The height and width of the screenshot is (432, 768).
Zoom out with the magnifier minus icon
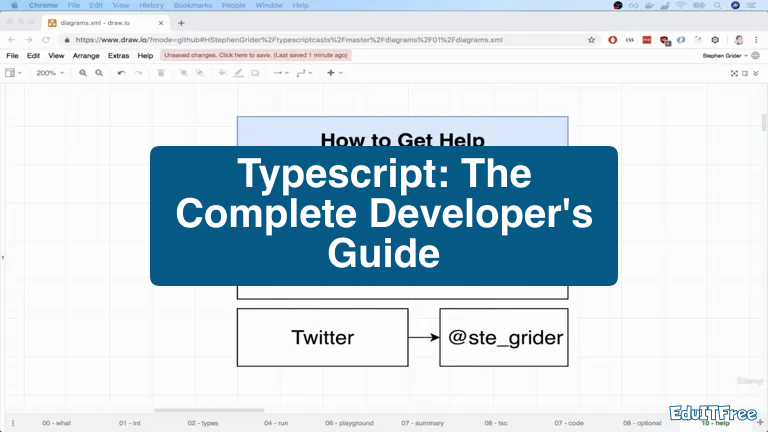point(99,73)
